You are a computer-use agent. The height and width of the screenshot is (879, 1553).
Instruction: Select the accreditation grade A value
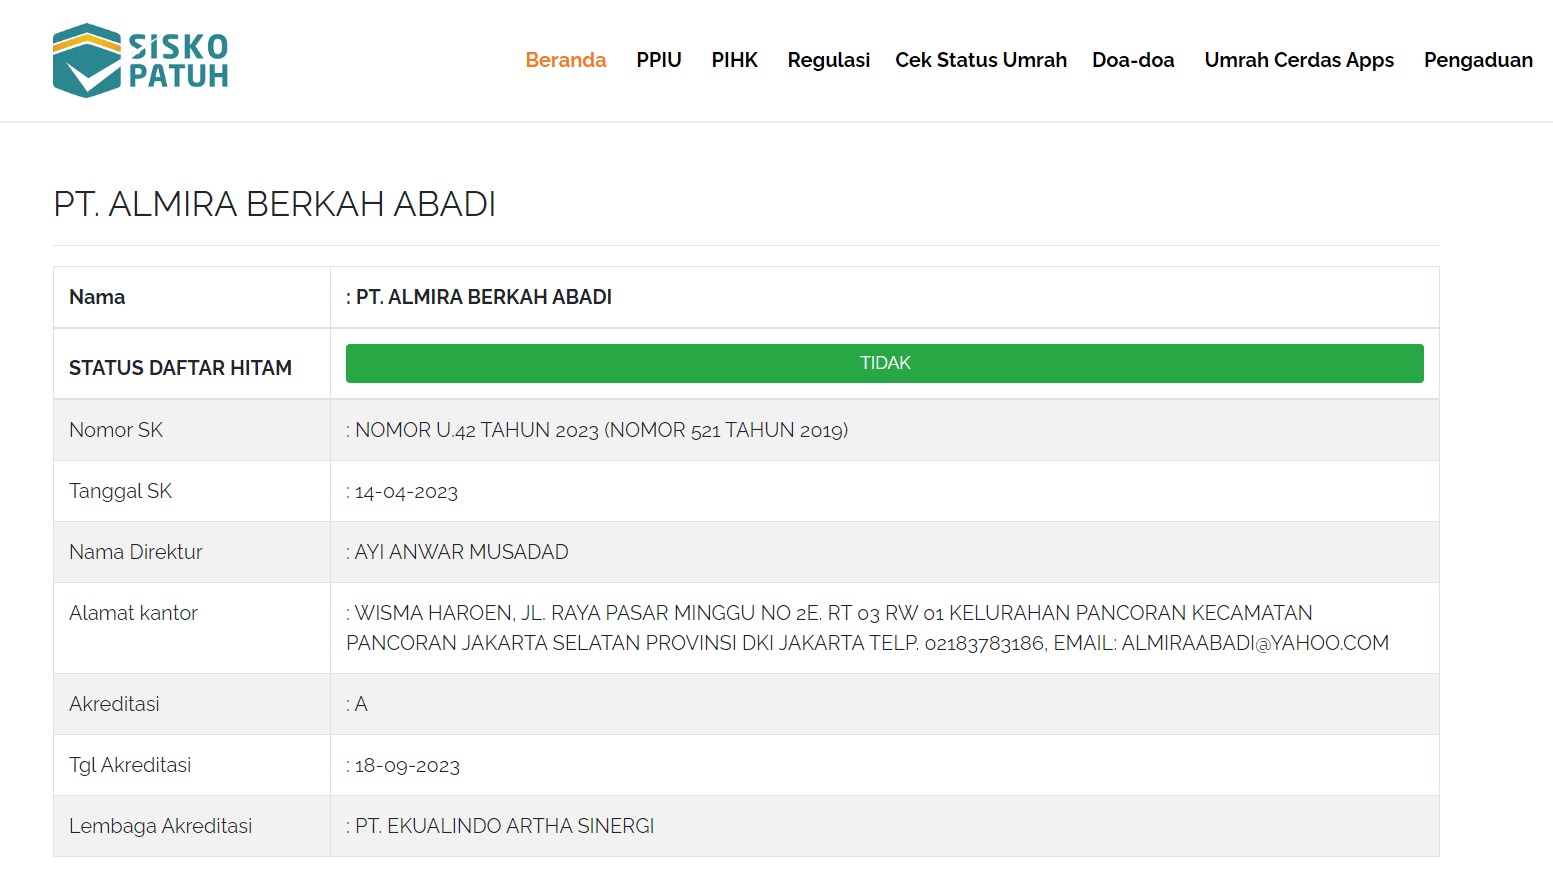(x=361, y=704)
